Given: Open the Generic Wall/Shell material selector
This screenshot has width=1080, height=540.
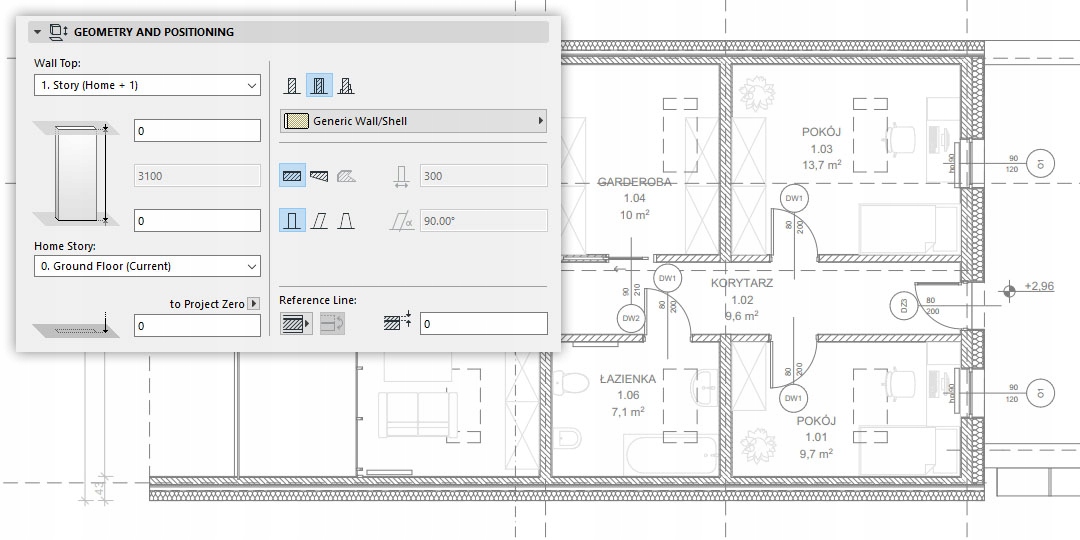Looking at the screenshot, I should click(414, 121).
